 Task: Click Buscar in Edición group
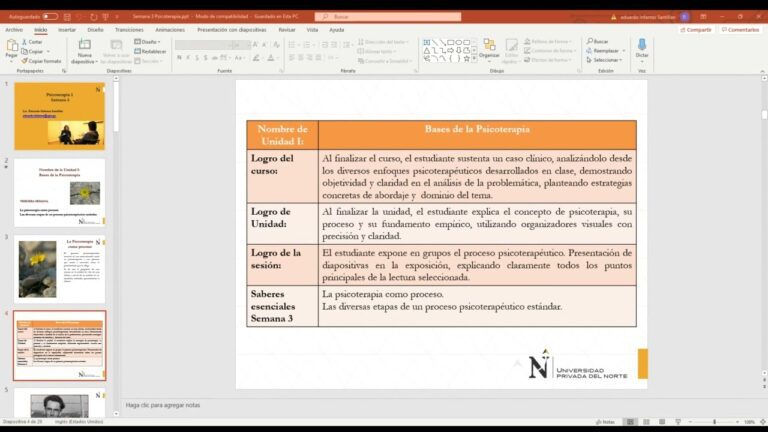click(x=598, y=42)
